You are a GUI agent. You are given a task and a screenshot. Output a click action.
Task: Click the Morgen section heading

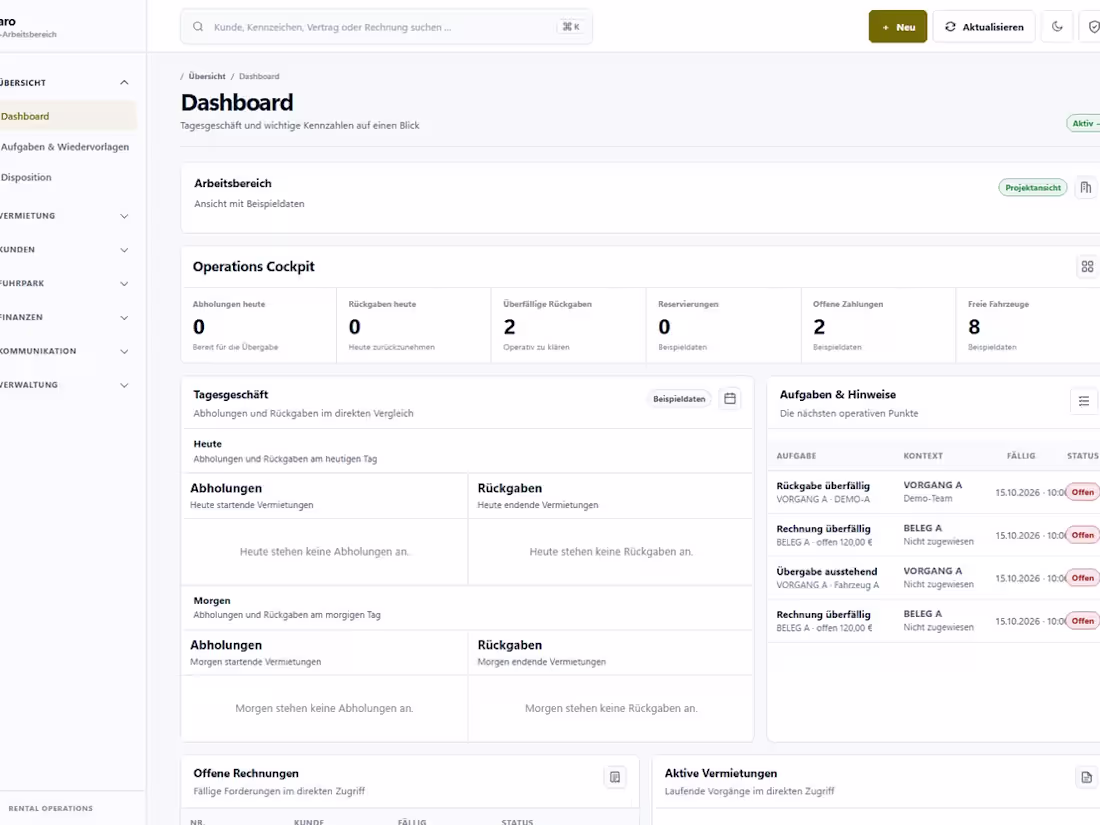tap(212, 601)
